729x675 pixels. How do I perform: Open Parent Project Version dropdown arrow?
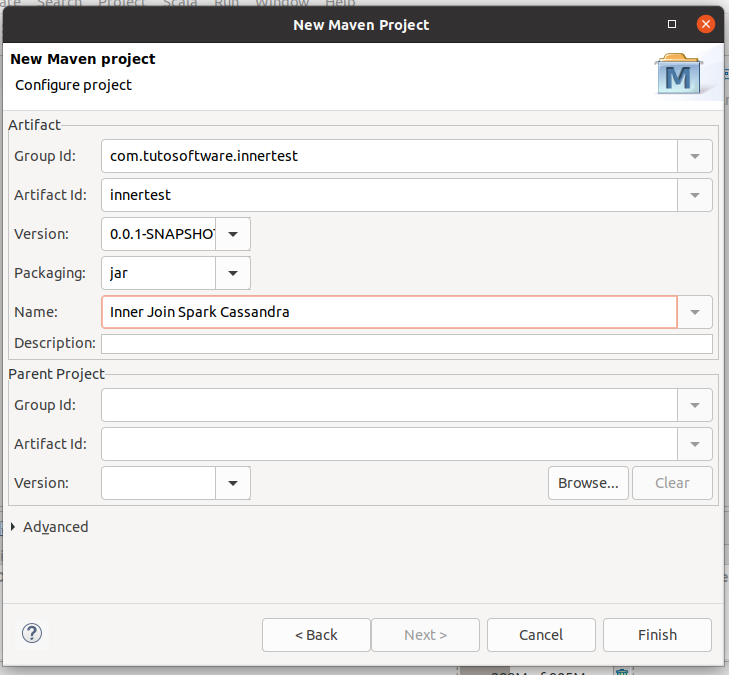pos(233,483)
